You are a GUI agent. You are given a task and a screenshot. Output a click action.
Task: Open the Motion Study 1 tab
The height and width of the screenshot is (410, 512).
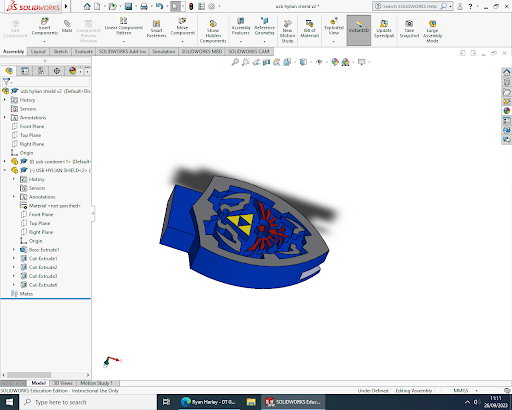click(x=97, y=383)
